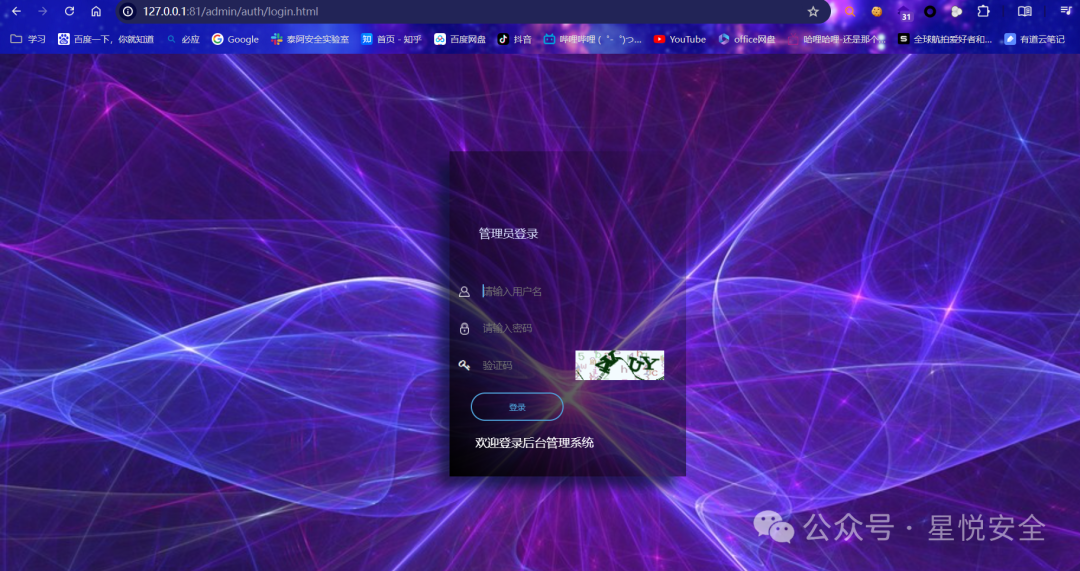
Task: Open the cookie extension
Action: coord(877,11)
